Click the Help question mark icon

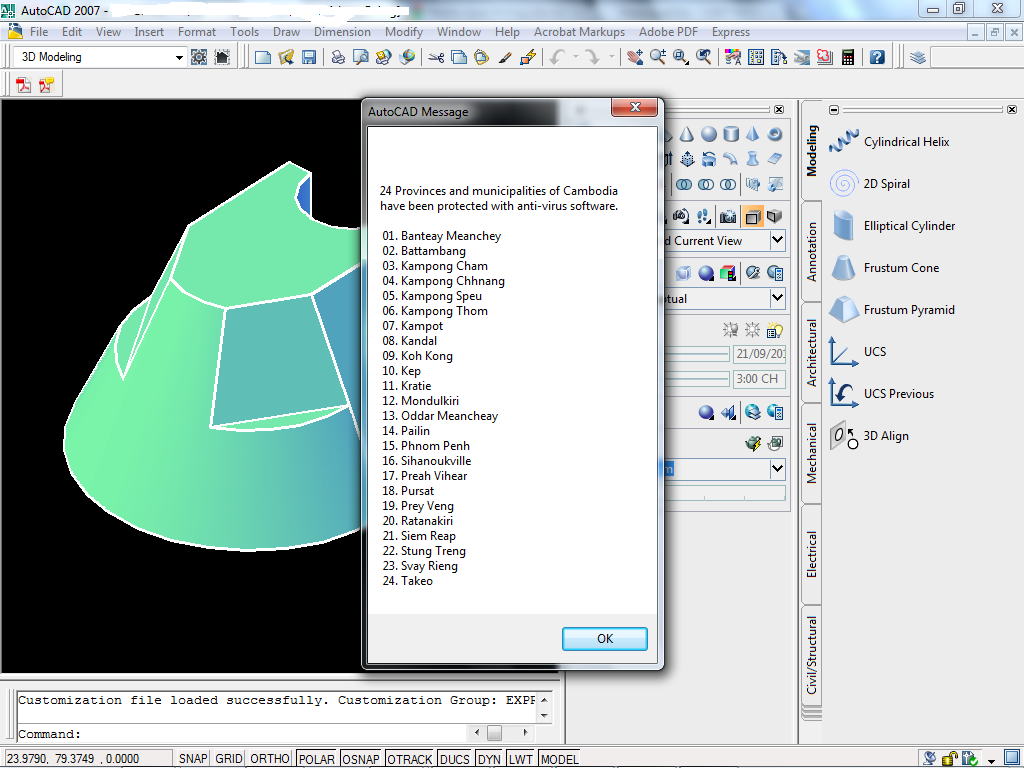click(877, 57)
